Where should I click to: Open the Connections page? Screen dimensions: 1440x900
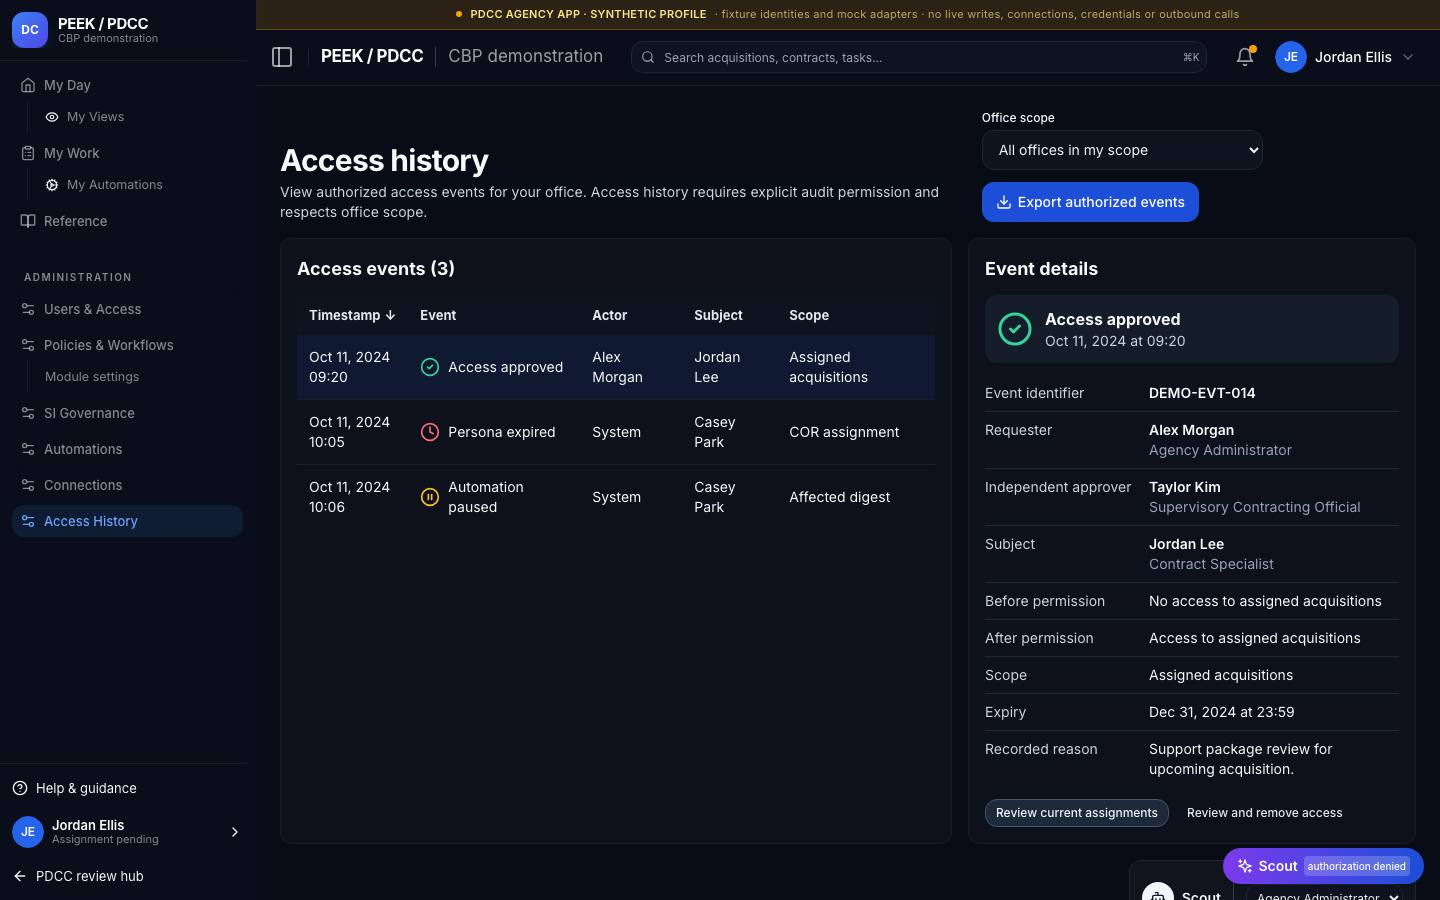pyautogui.click(x=127, y=485)
